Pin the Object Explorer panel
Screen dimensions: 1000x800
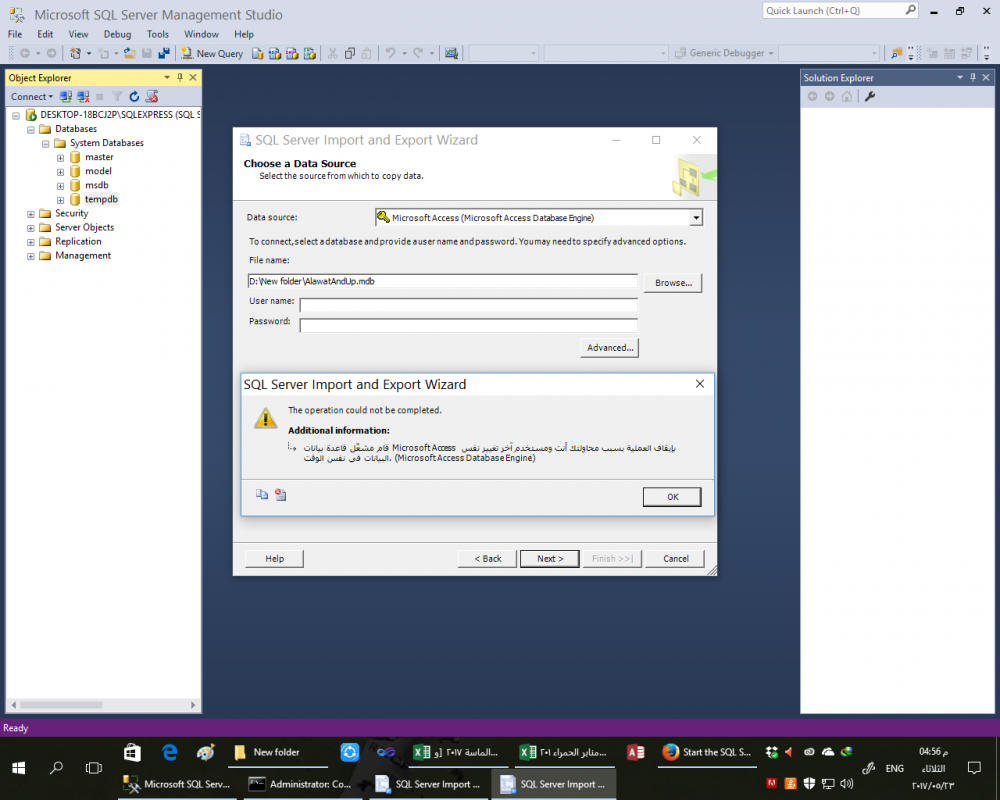(x=180, y=77)
